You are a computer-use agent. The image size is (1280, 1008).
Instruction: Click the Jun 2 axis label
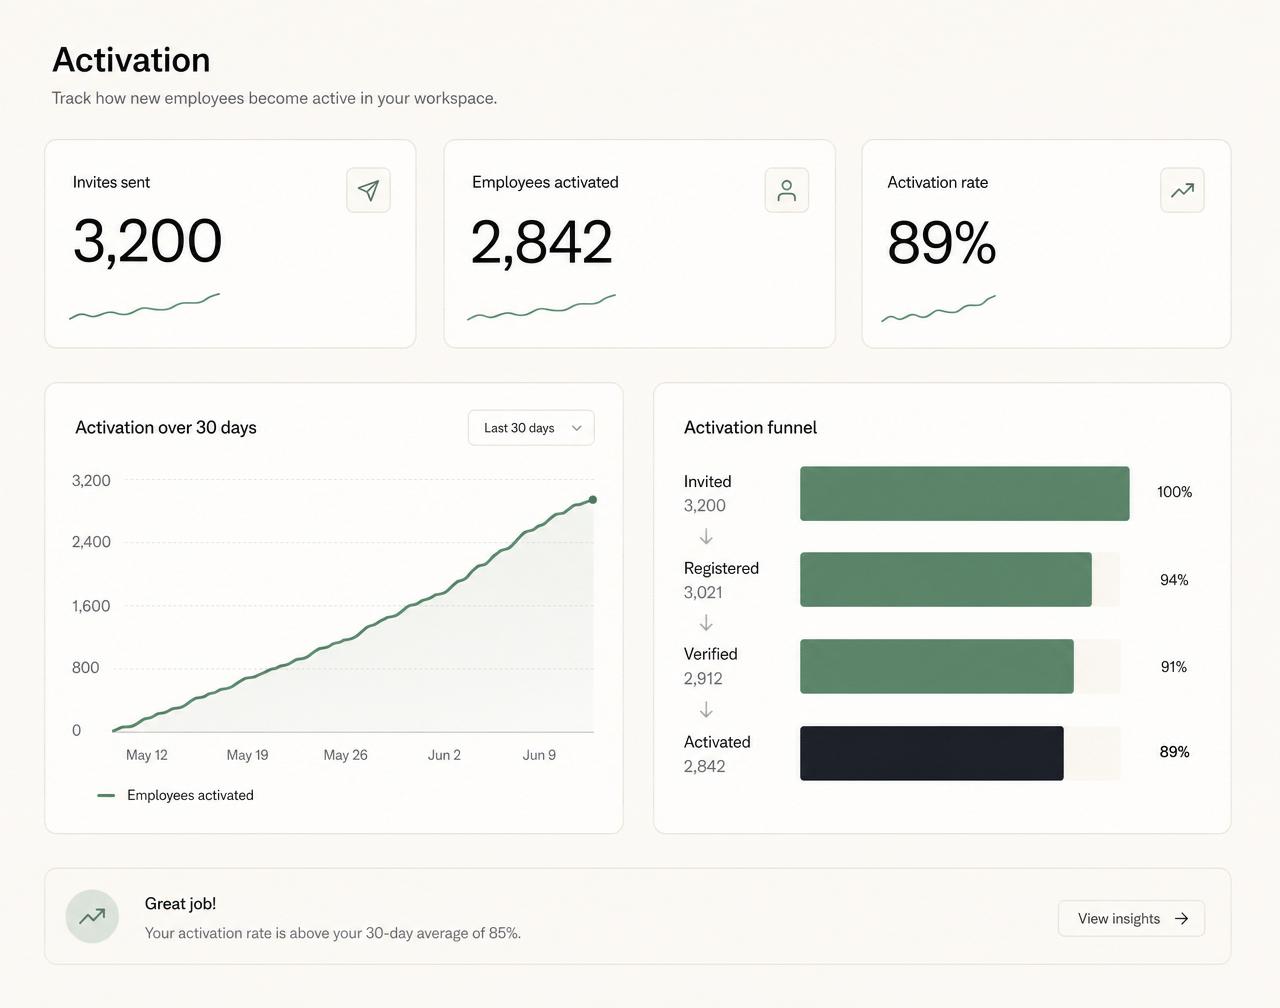444,755
